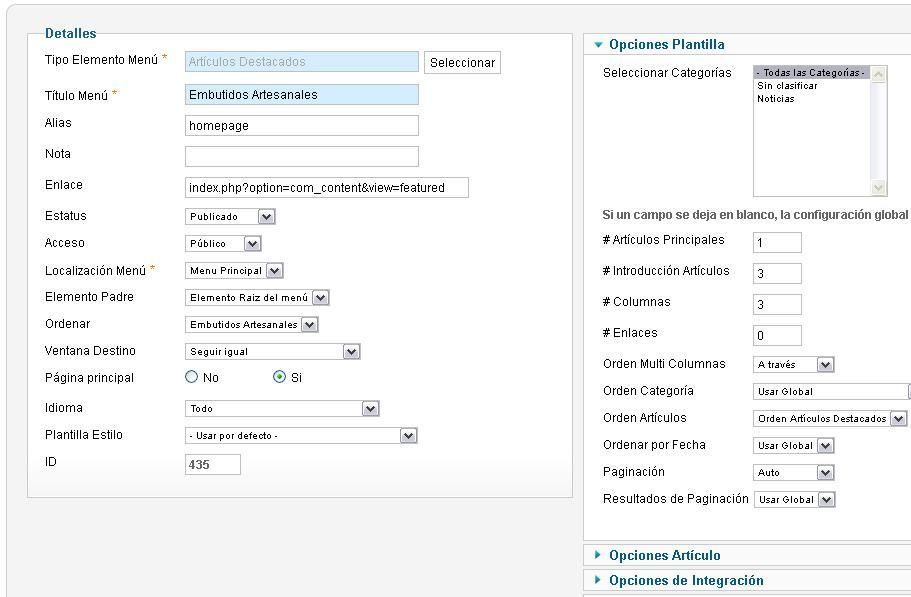Open the Resultados de Paginación dropdown
This screenshot has width=911, height=597.
(x=794, y=499)
